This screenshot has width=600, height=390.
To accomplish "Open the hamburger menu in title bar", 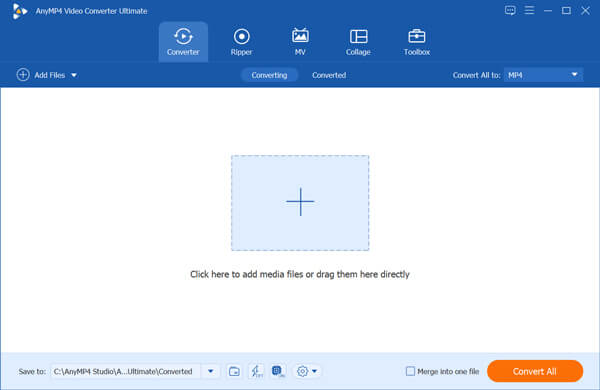I will coord(529,10).
